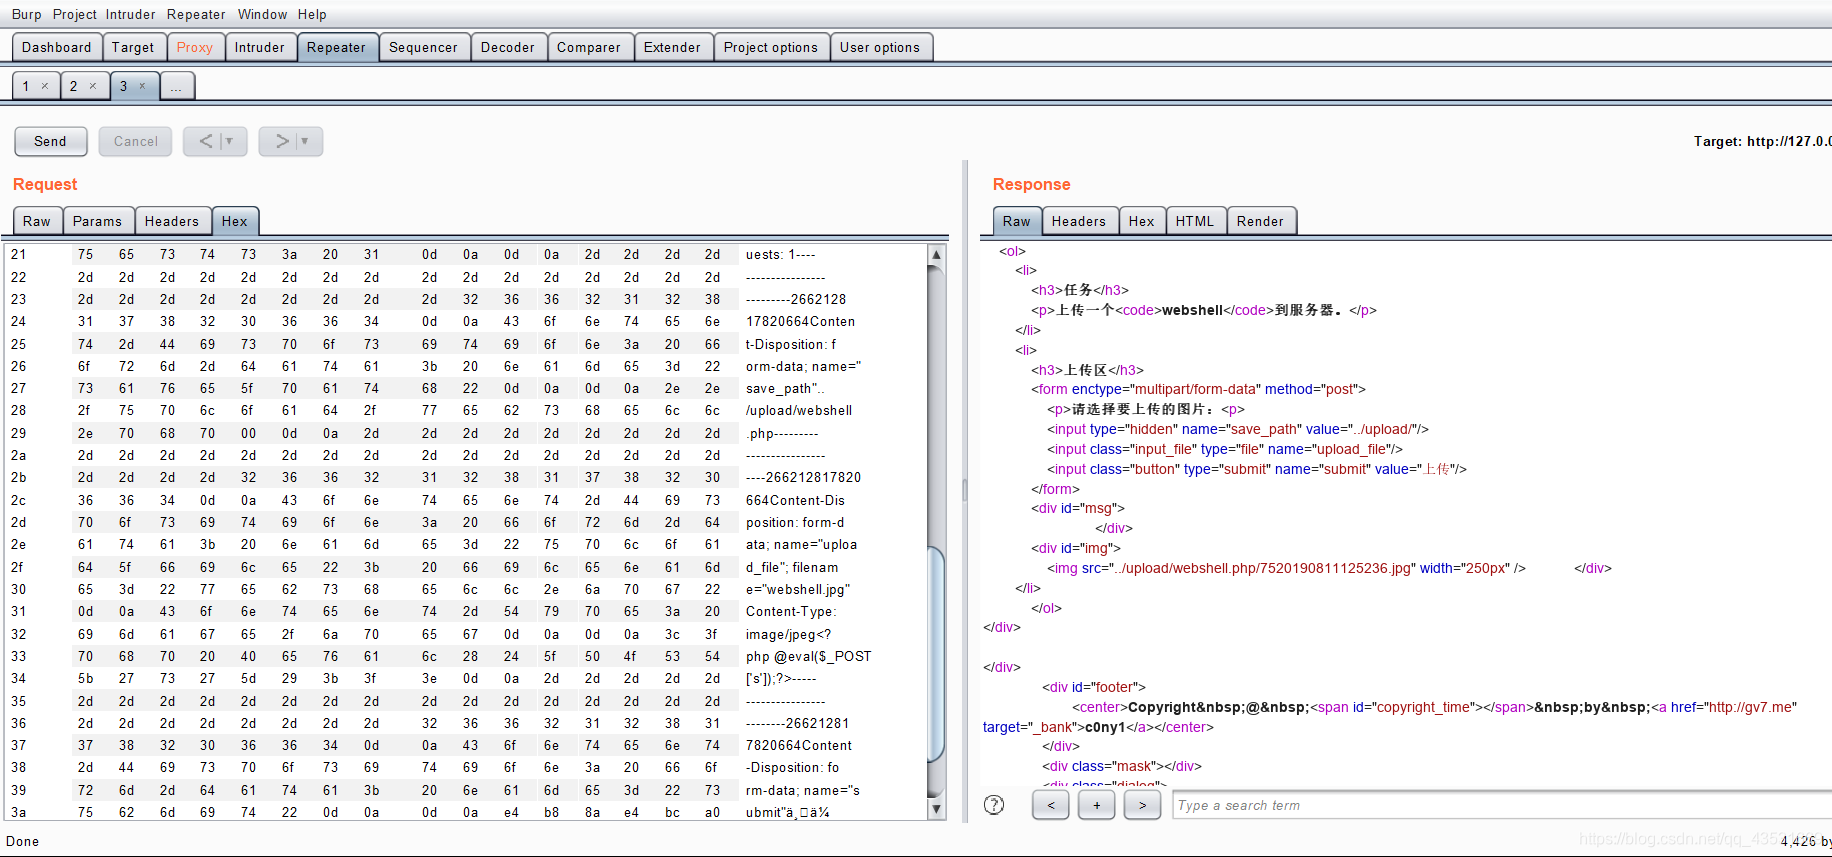Show Response Render view
Image resolution: width=1832 pixels, height=857 pixels.
pos(1260,221)
